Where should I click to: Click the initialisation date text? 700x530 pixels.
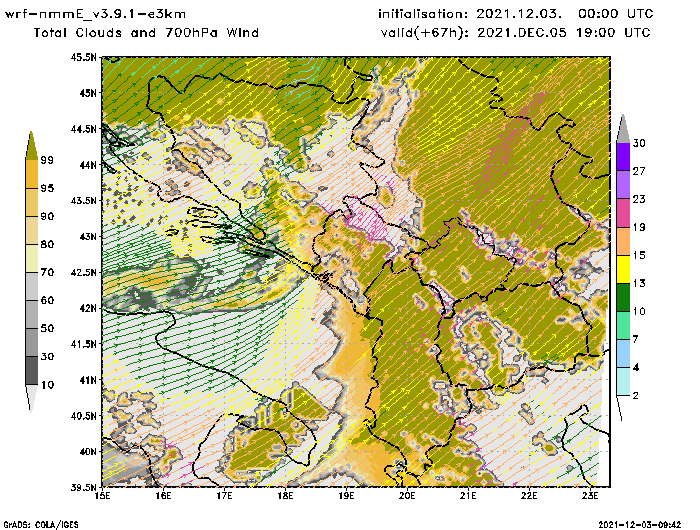[x=516, y=14]
